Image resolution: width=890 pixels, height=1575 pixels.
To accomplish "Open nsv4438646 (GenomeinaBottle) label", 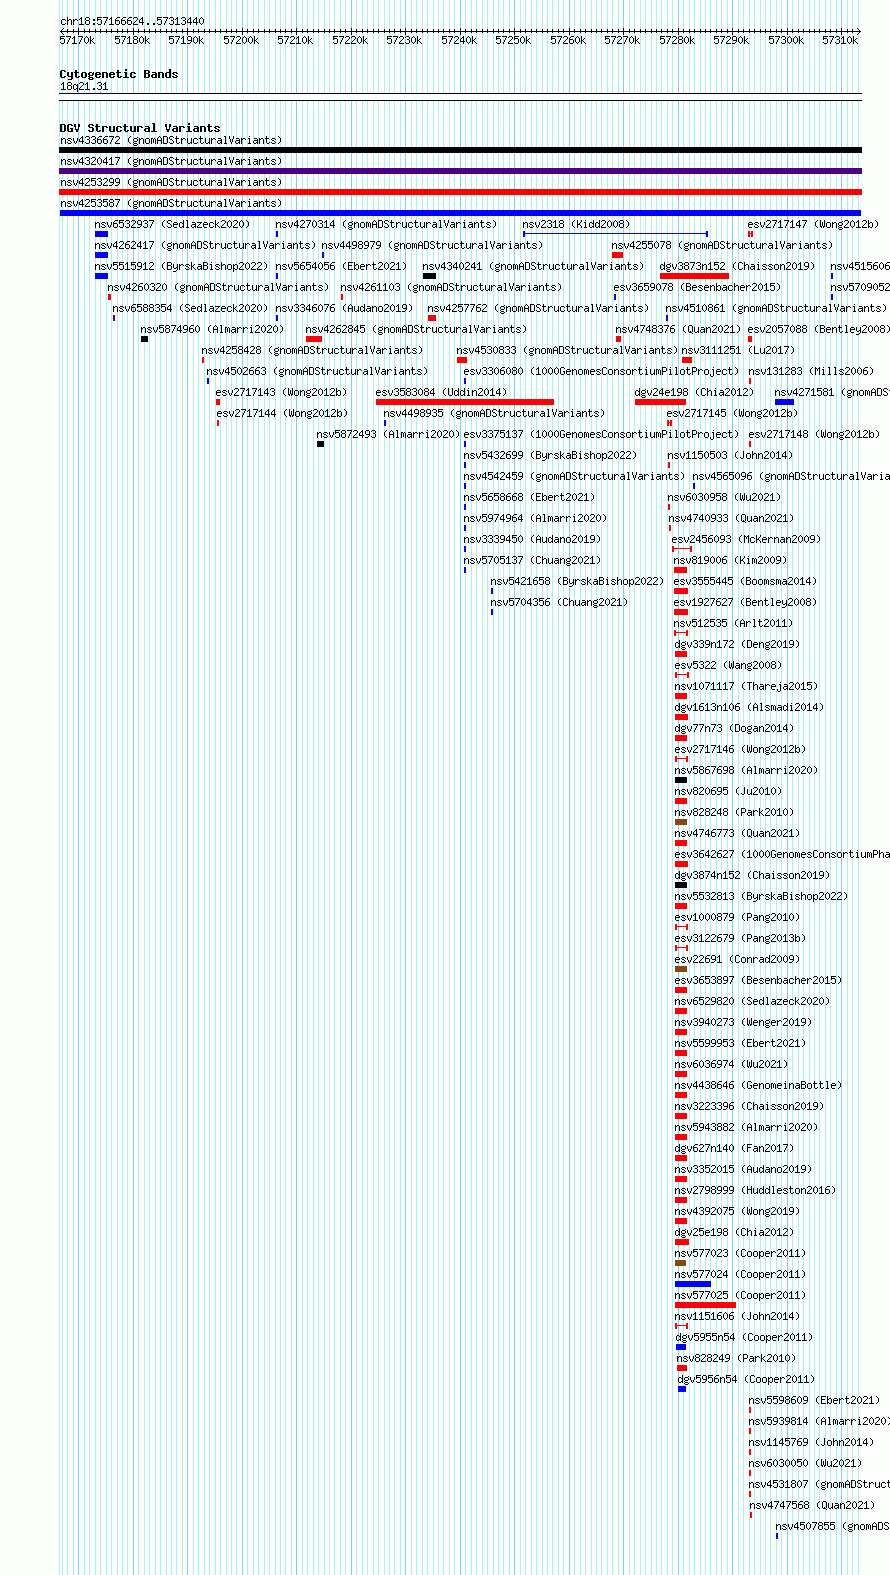I will (758, 1085).
